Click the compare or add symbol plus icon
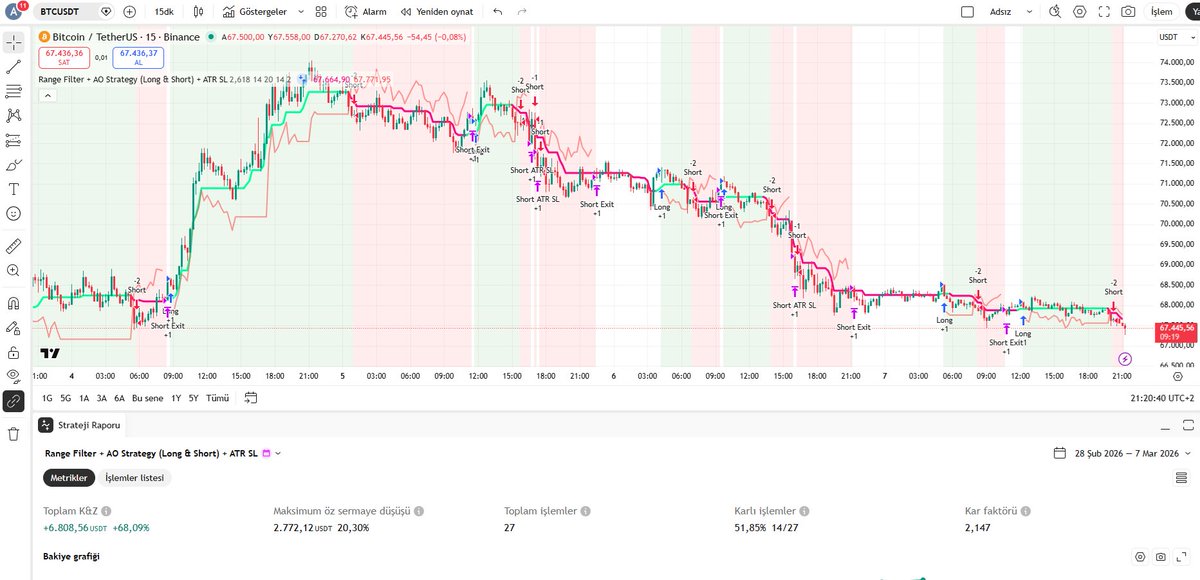This screenshot has height=580, width=1200. pos(130,13)
